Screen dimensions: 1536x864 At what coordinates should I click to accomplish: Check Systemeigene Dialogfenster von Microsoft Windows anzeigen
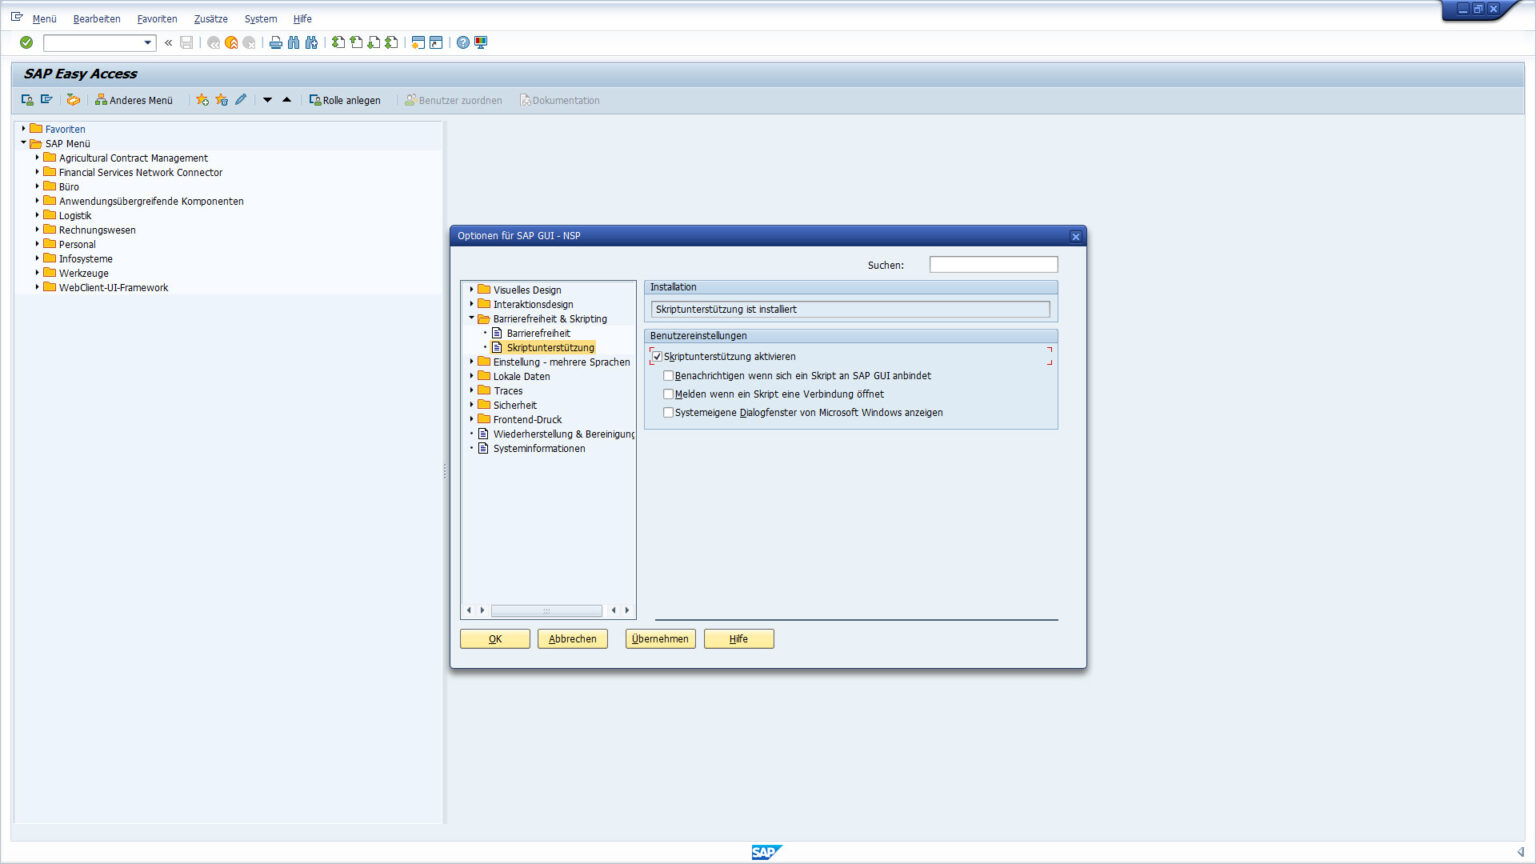(668, 412)
